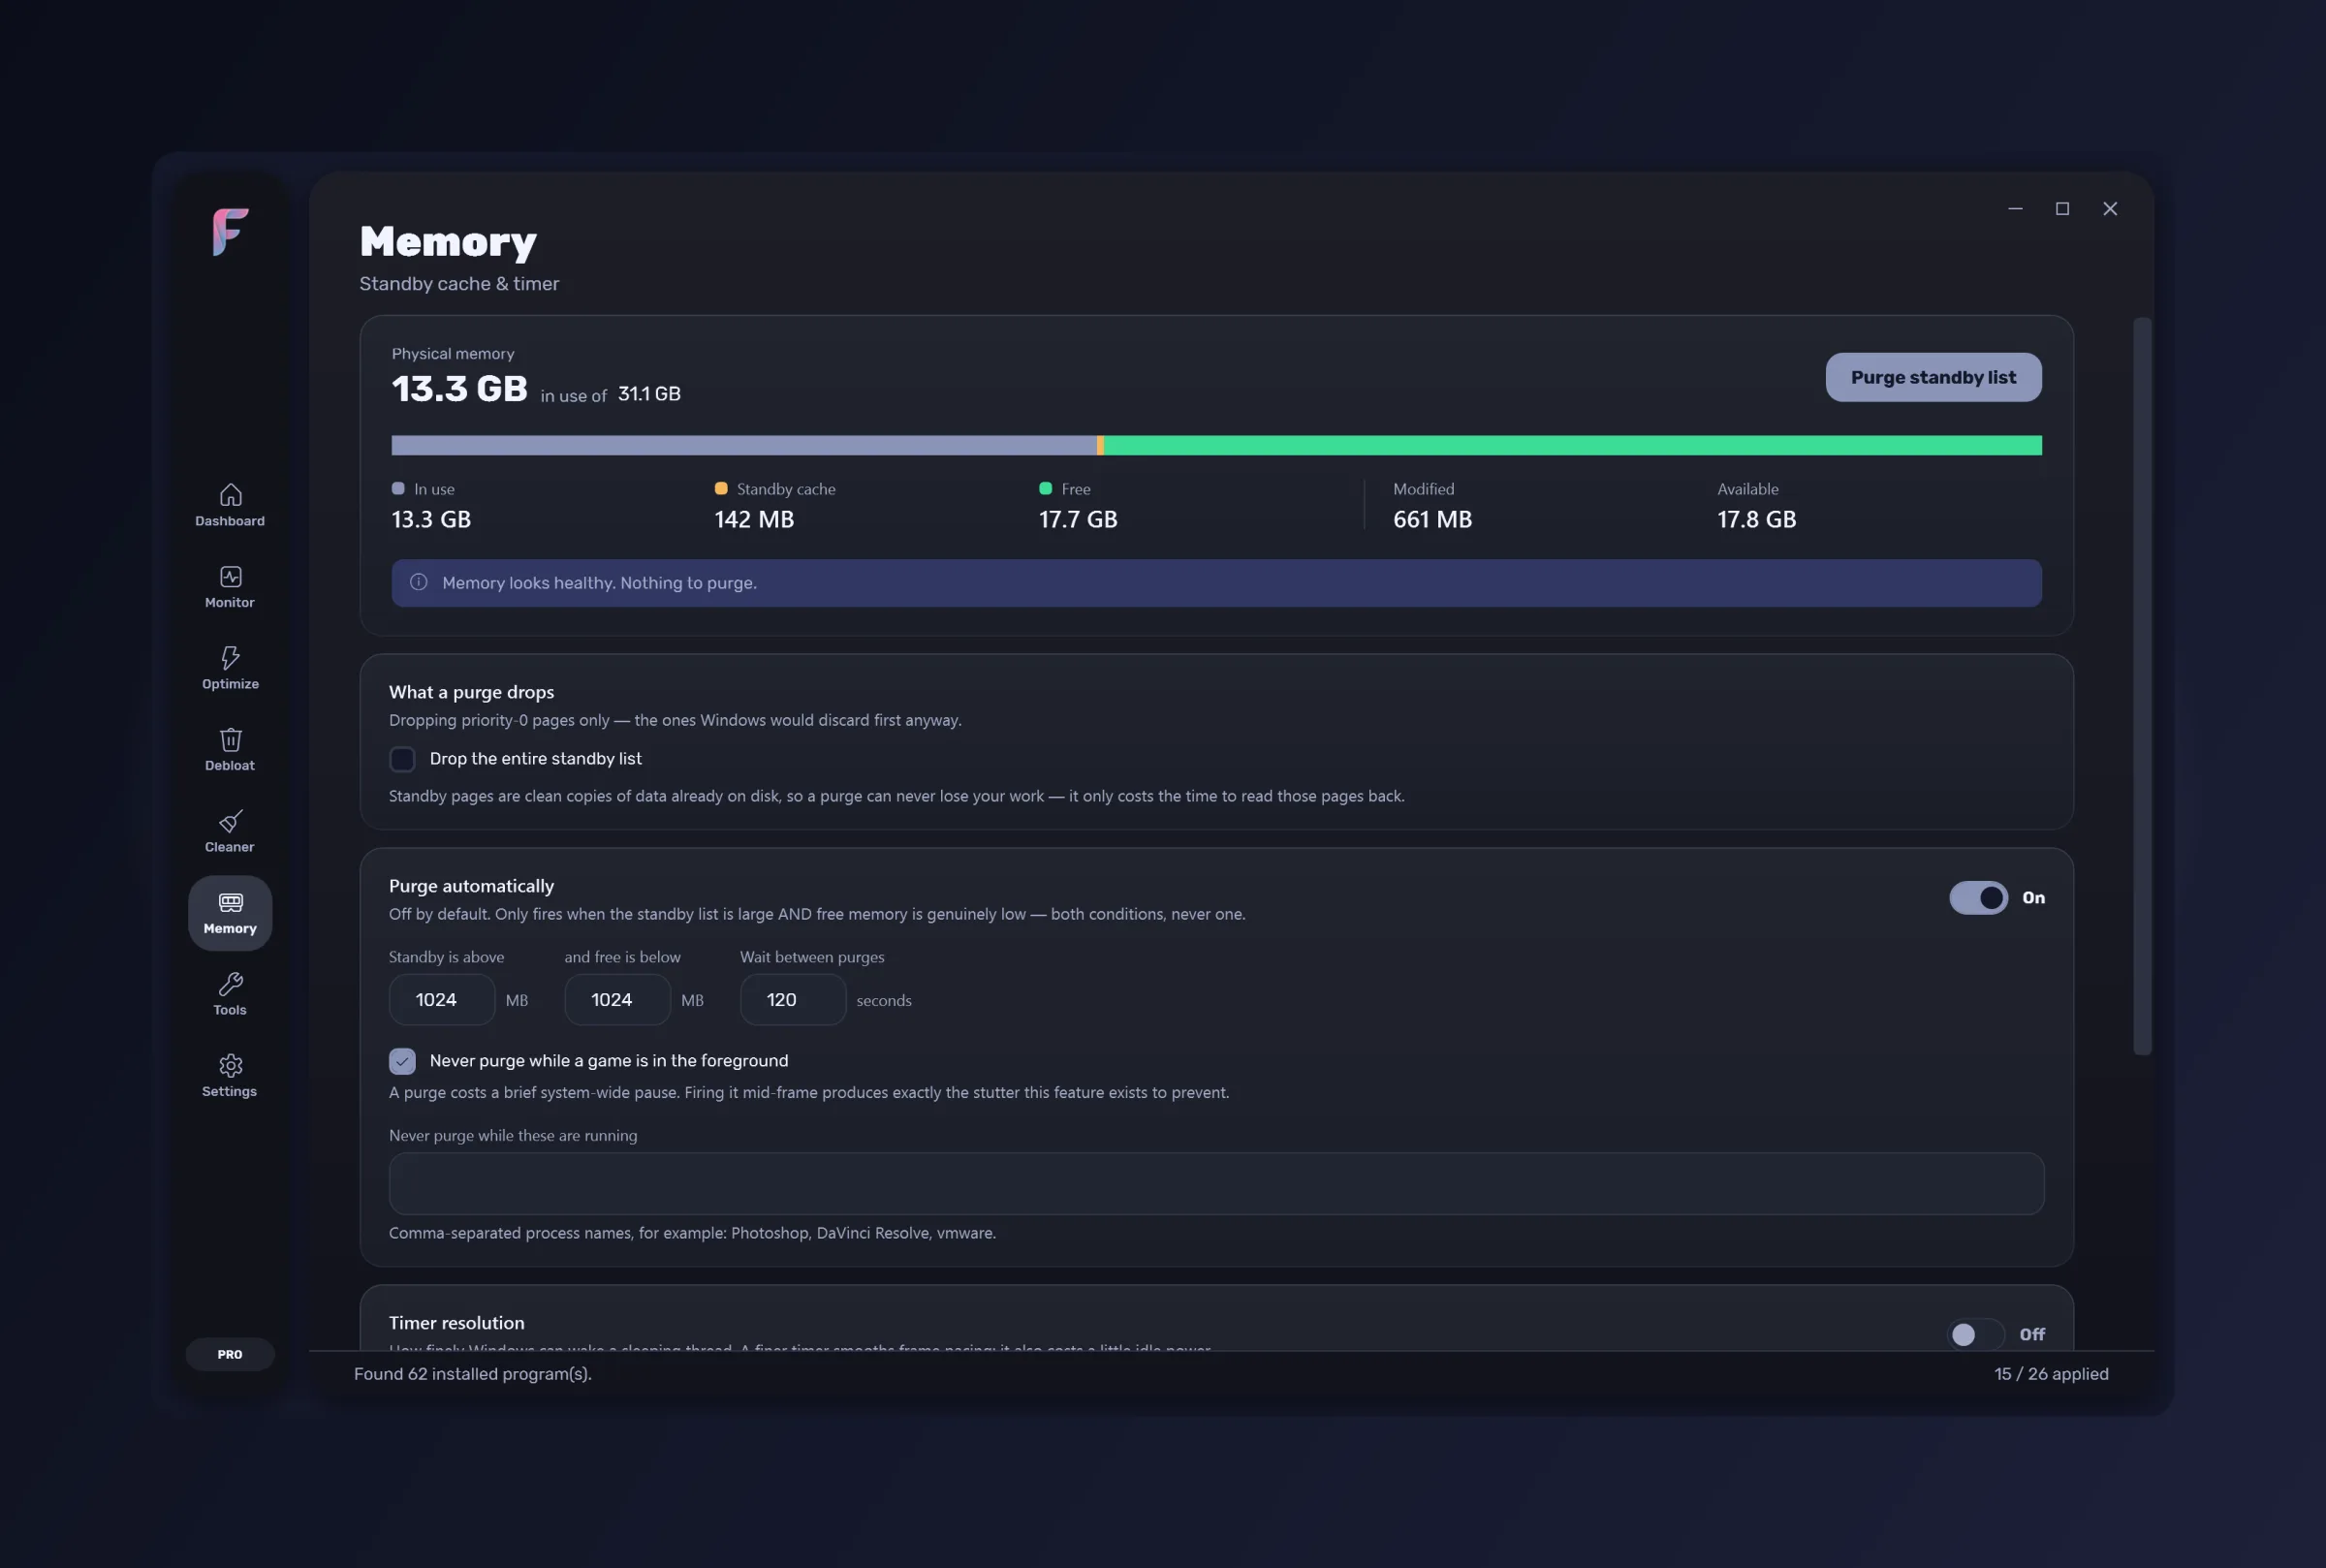This screenshot has height=1568, width=2326.
Task: Click the What a purge drops heading
Action: coord(471,692)
